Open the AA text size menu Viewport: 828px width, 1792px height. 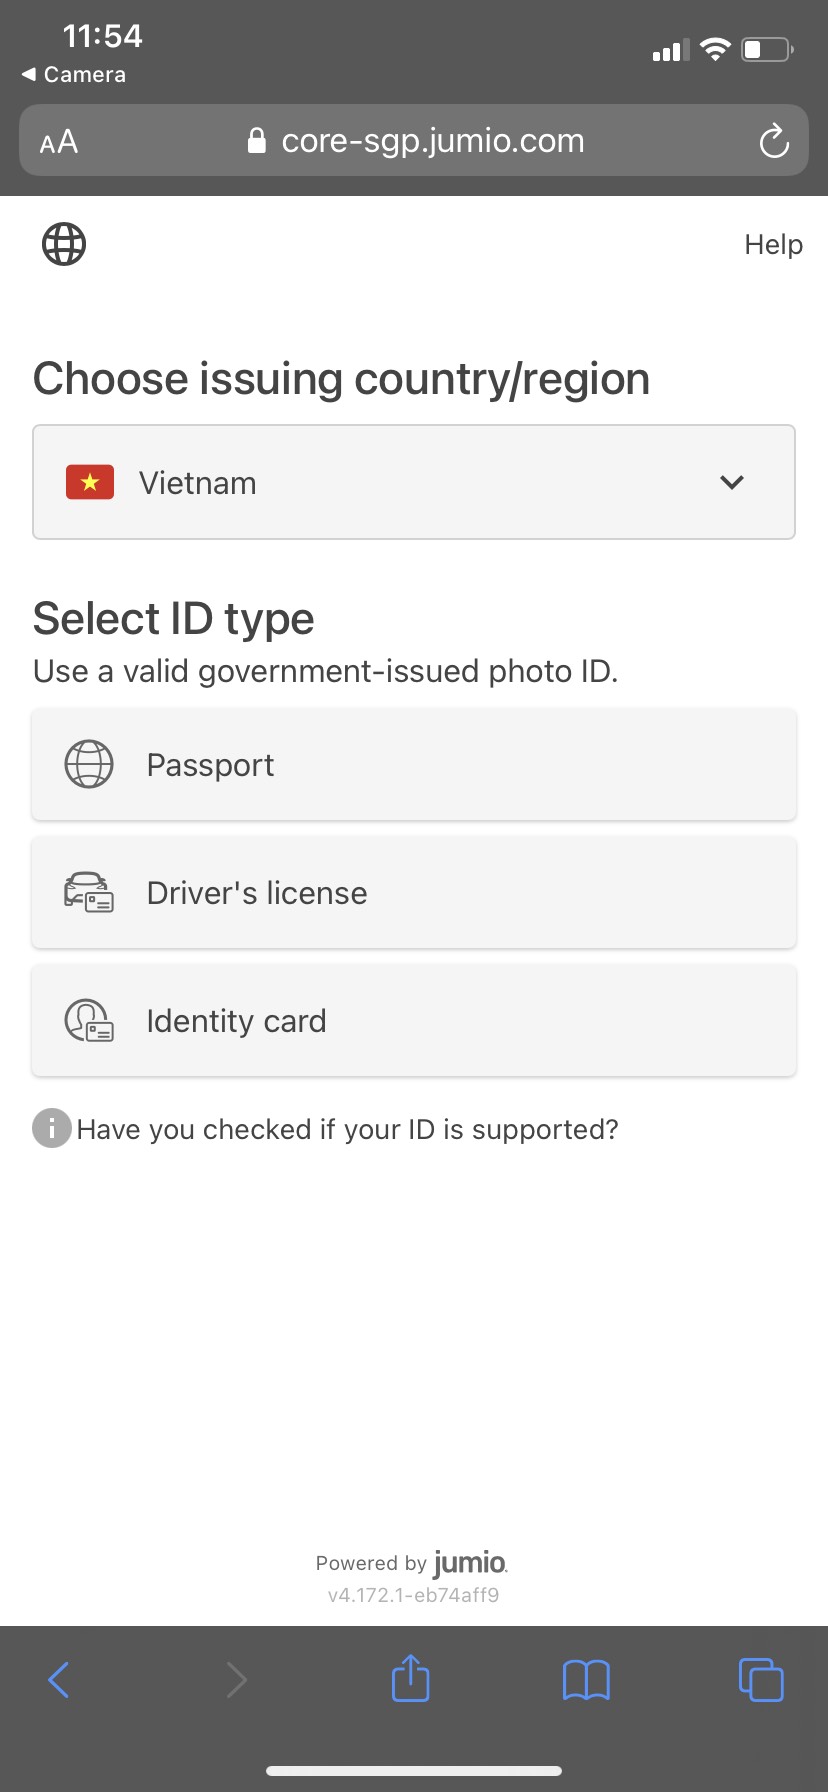point(59,142)
